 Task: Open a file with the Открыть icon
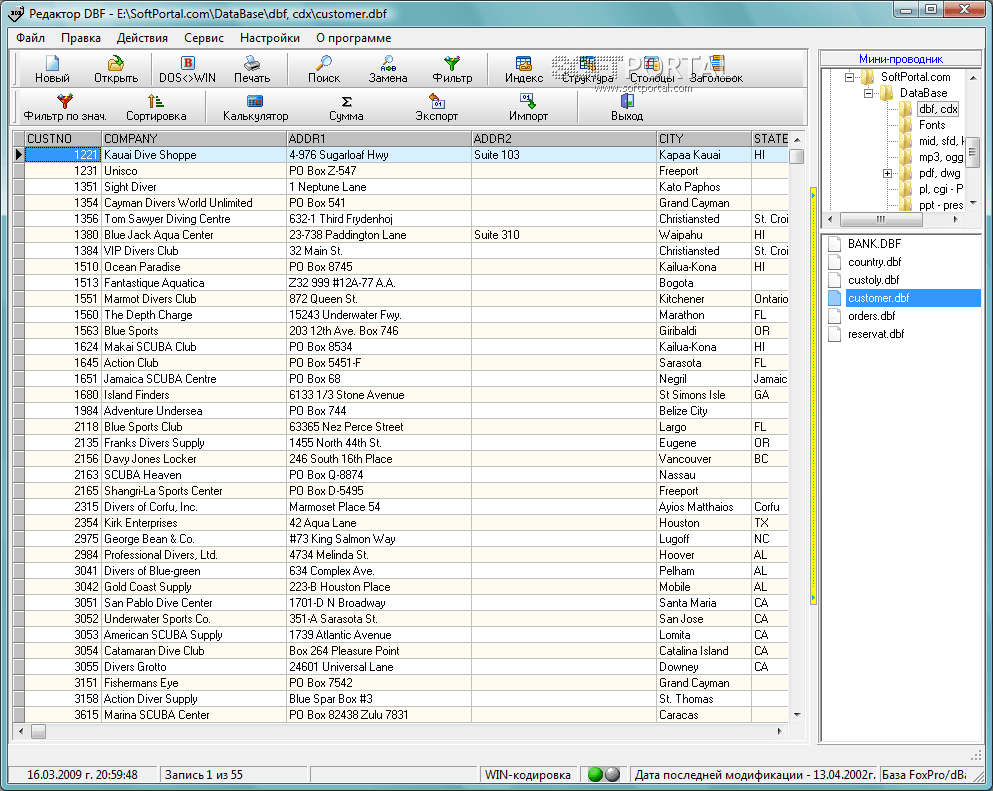point(116,64)
